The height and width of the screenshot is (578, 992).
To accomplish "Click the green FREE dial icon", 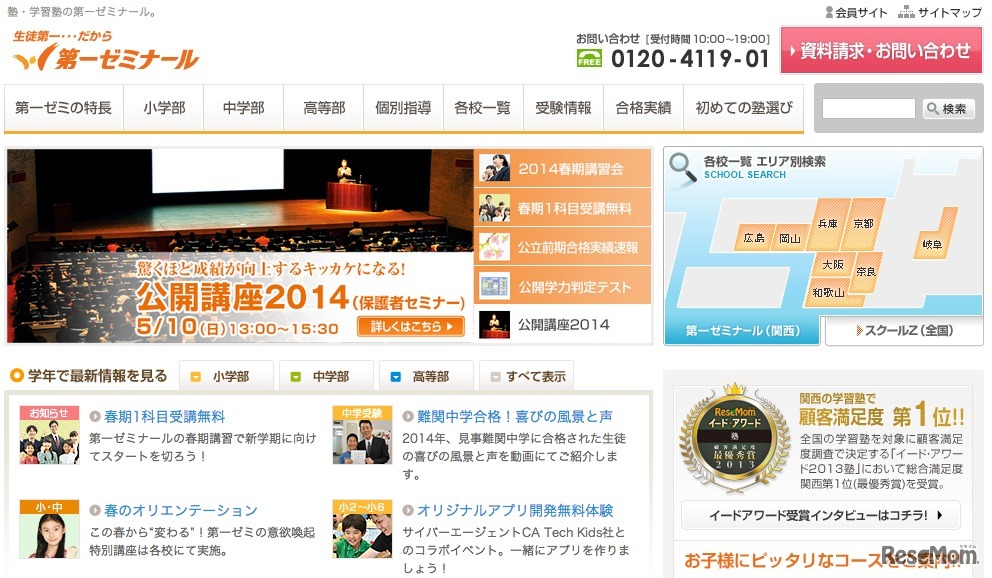I will pyautogui.click(x=589, y=59).
